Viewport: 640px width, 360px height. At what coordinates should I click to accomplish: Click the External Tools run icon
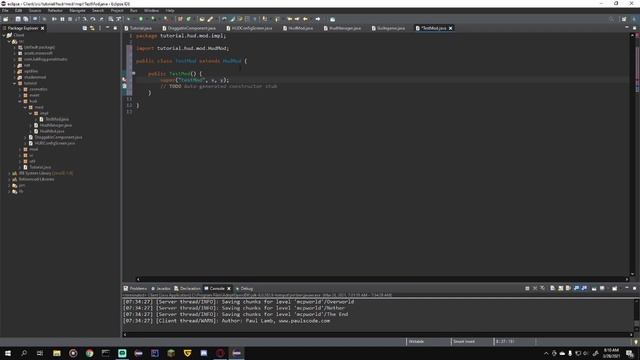click(166, 19)
